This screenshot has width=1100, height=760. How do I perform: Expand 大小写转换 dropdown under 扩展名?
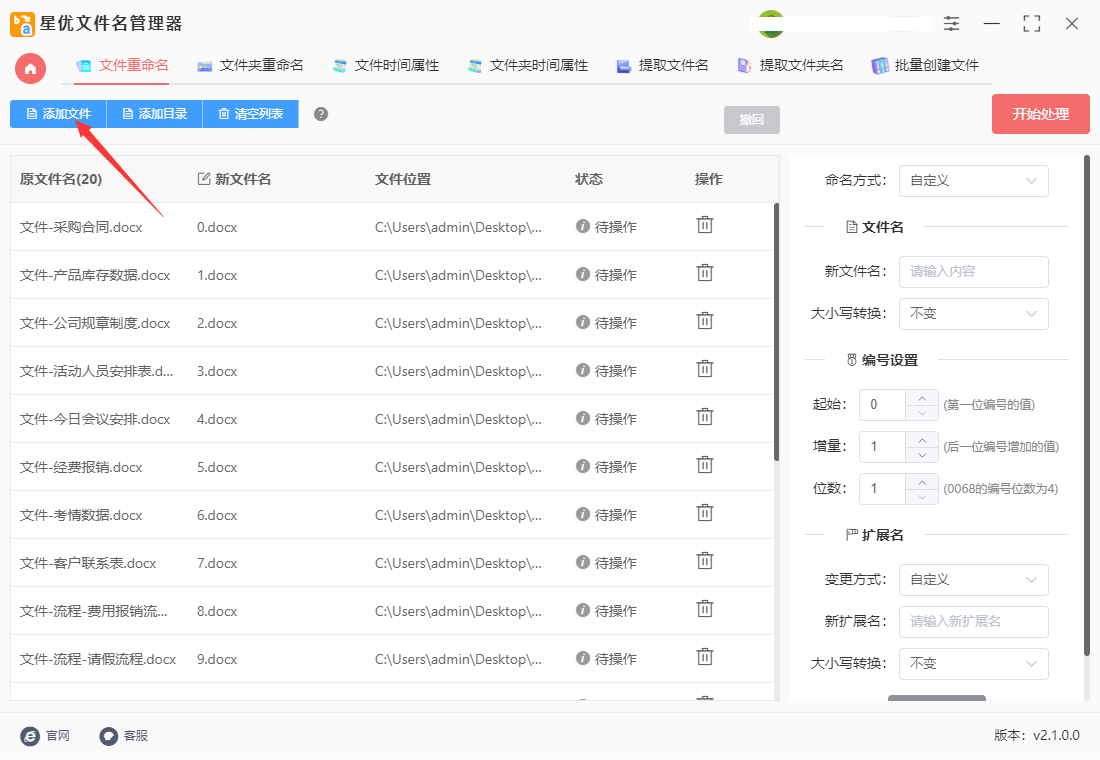click(973, 663)
